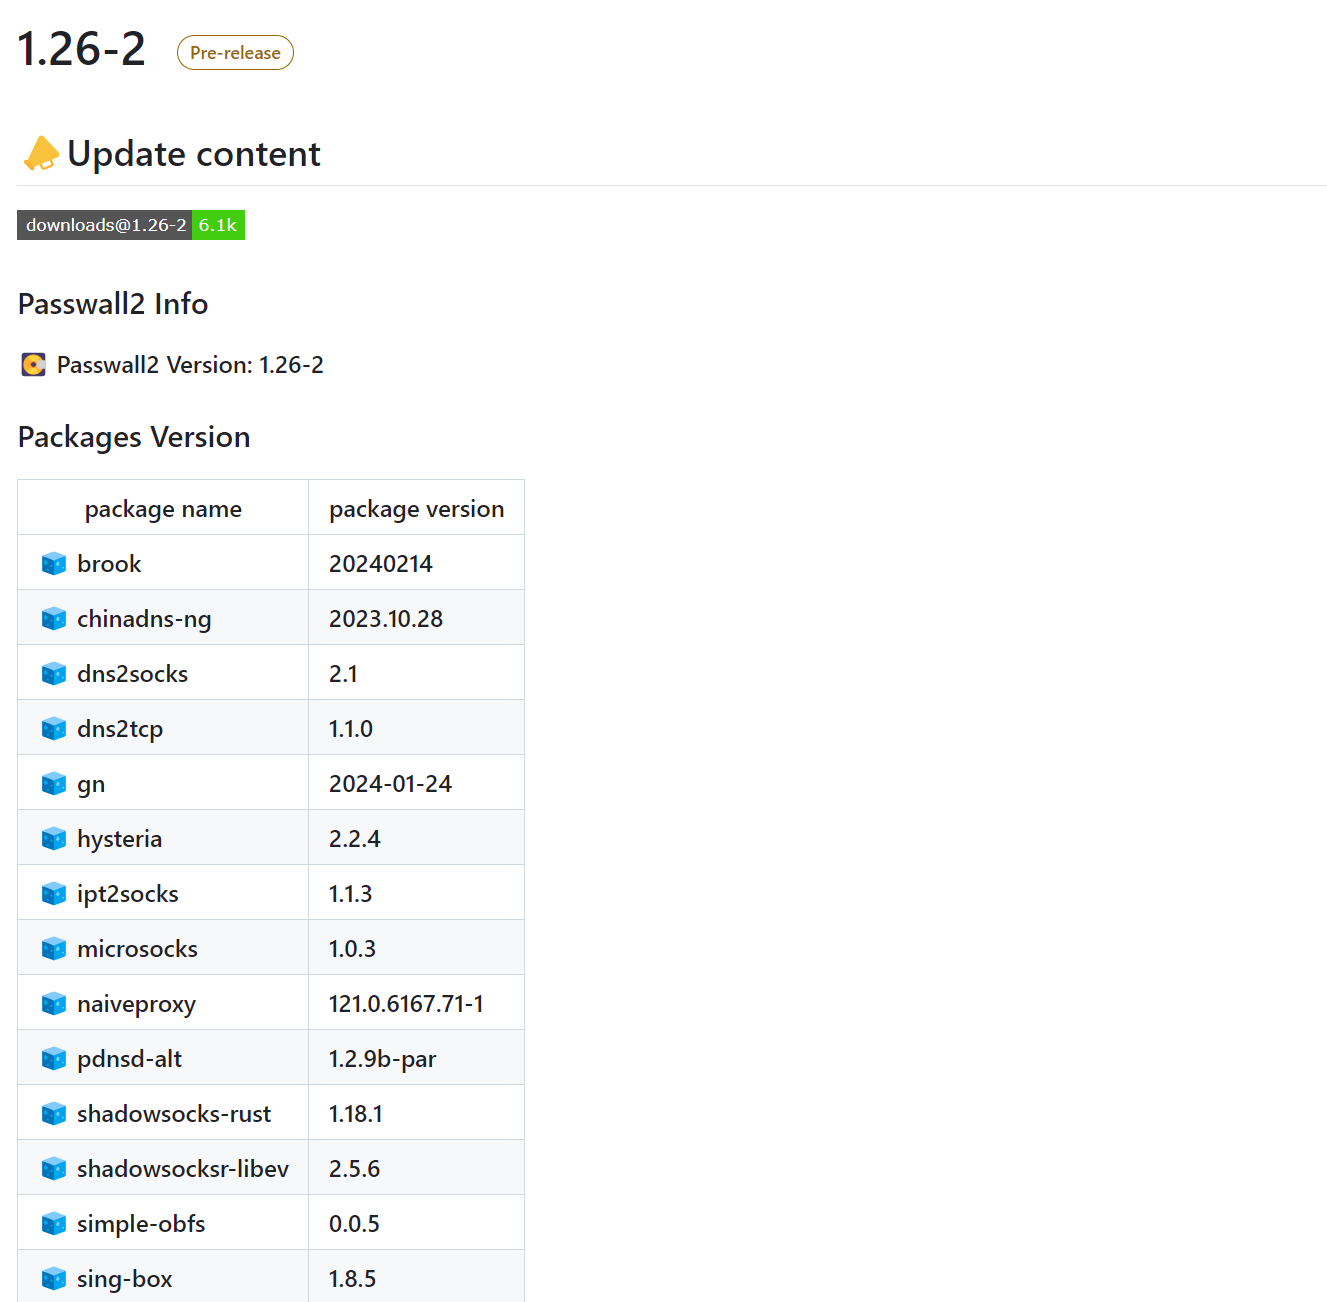1327x1302 pixels.
Task: Click the package name column header
Action: 163,509
